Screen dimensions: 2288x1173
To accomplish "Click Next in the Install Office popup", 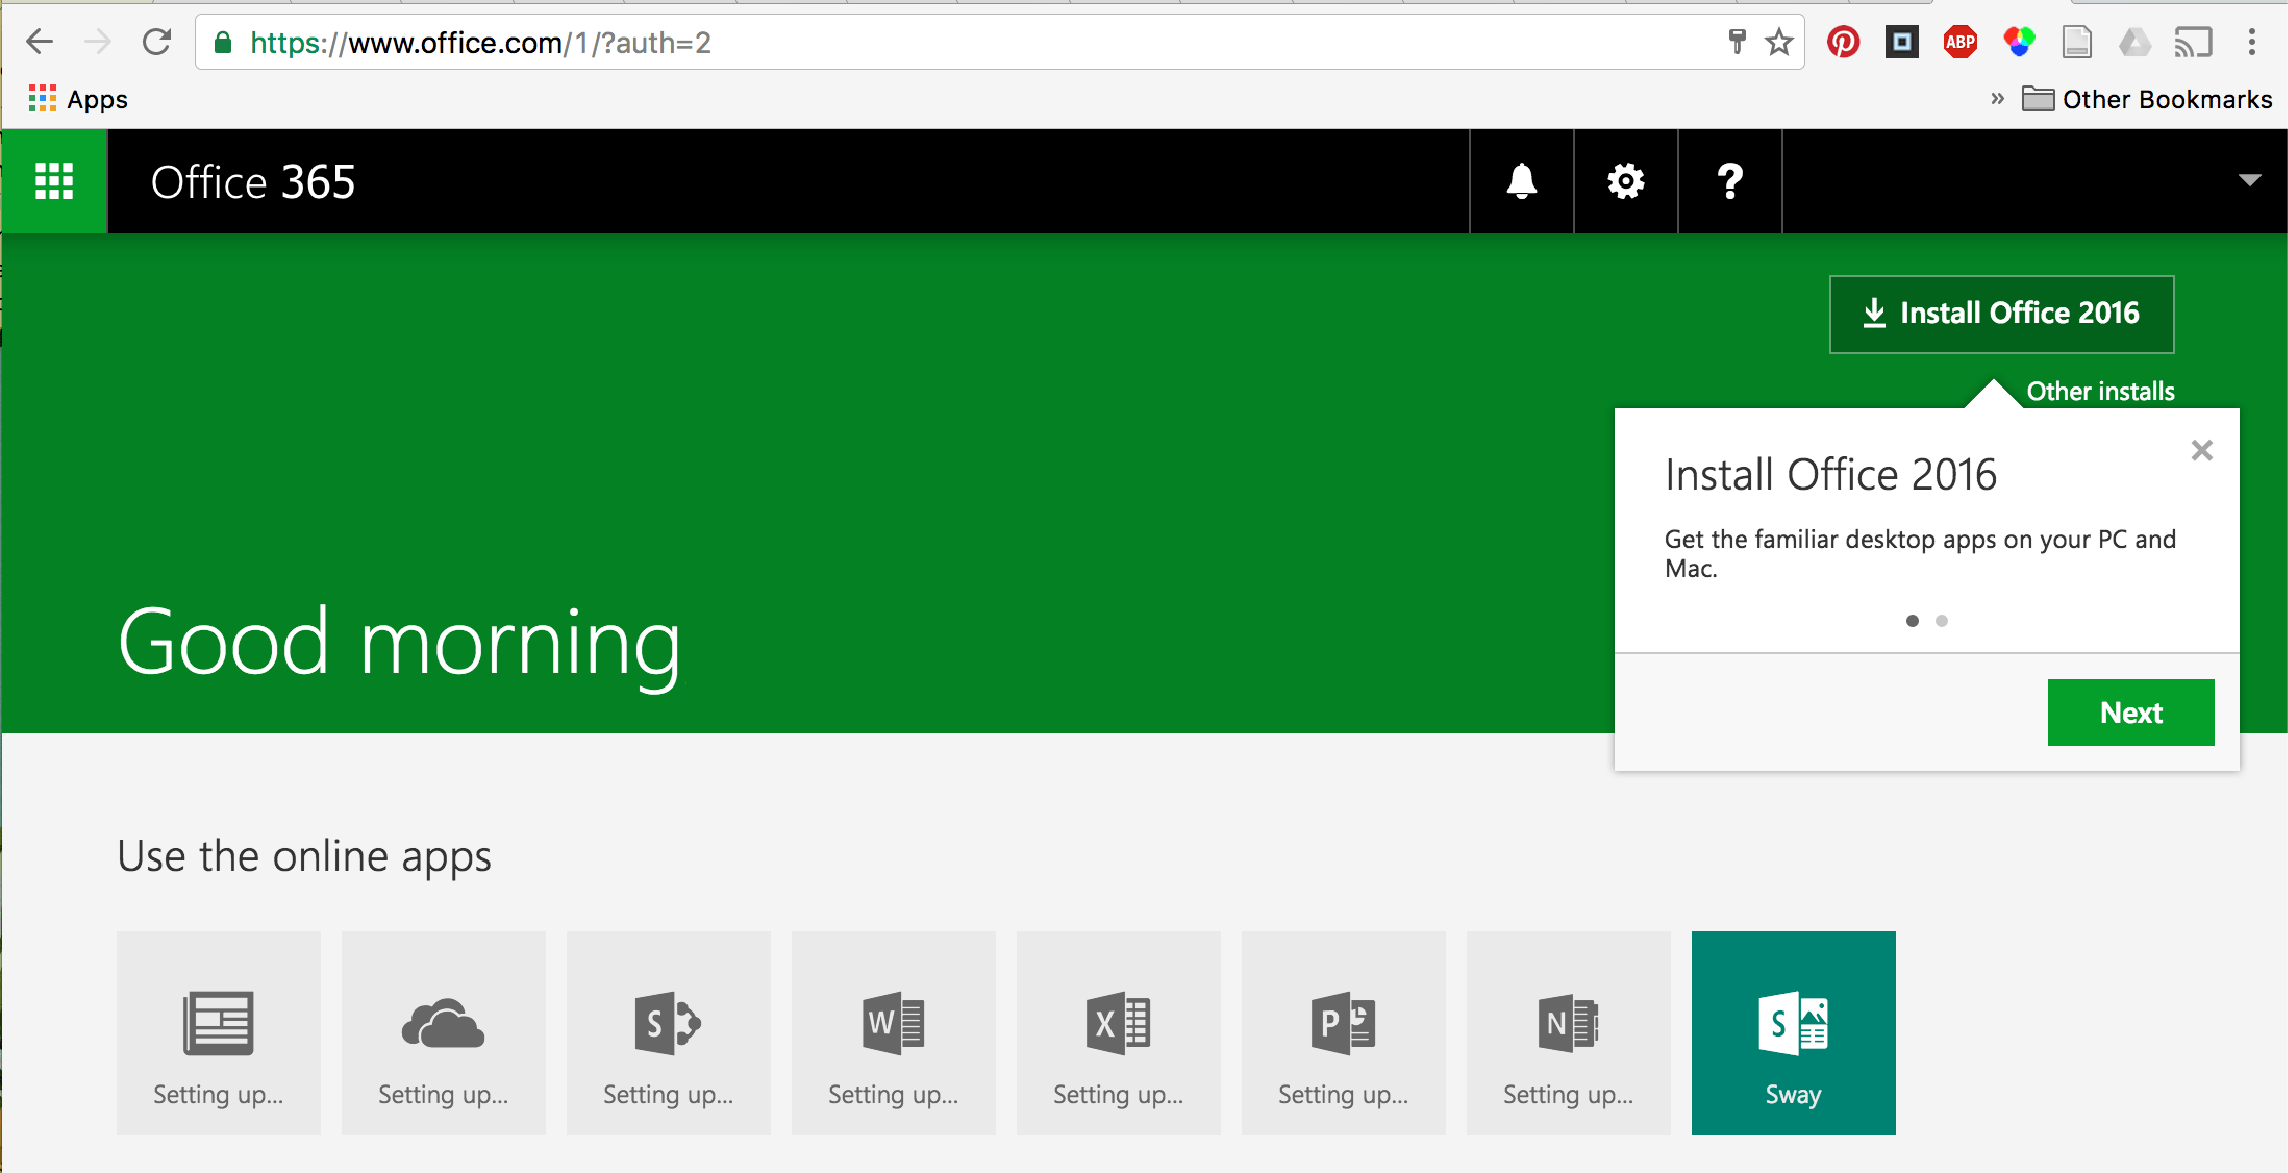I will (x=2131, y=712).
